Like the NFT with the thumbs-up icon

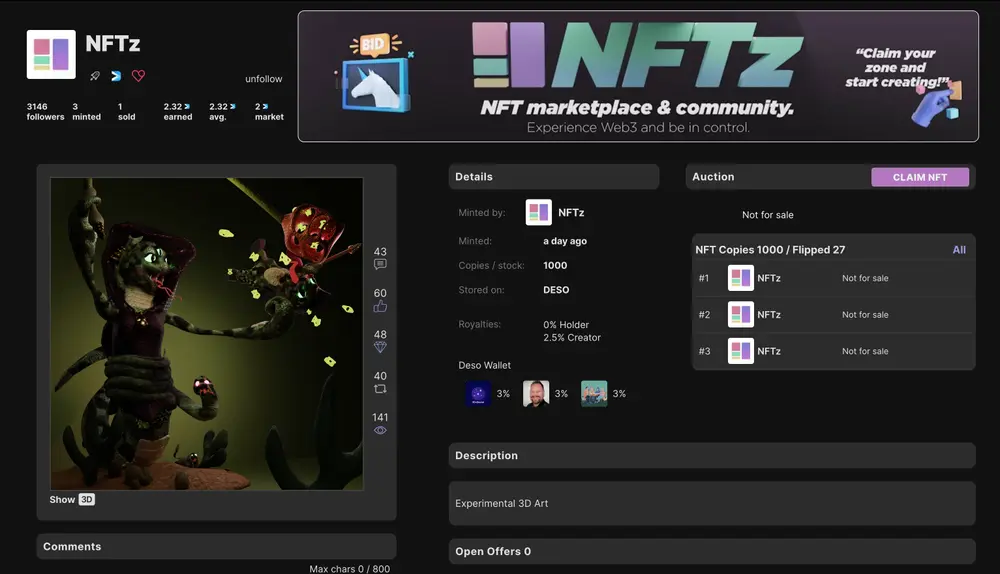pyautogui.click(x=380, y=307)
